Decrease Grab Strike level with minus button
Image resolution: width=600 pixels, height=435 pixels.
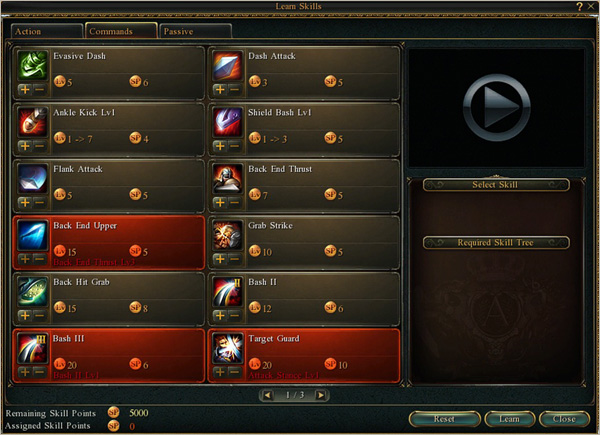[x=234, y=259]
